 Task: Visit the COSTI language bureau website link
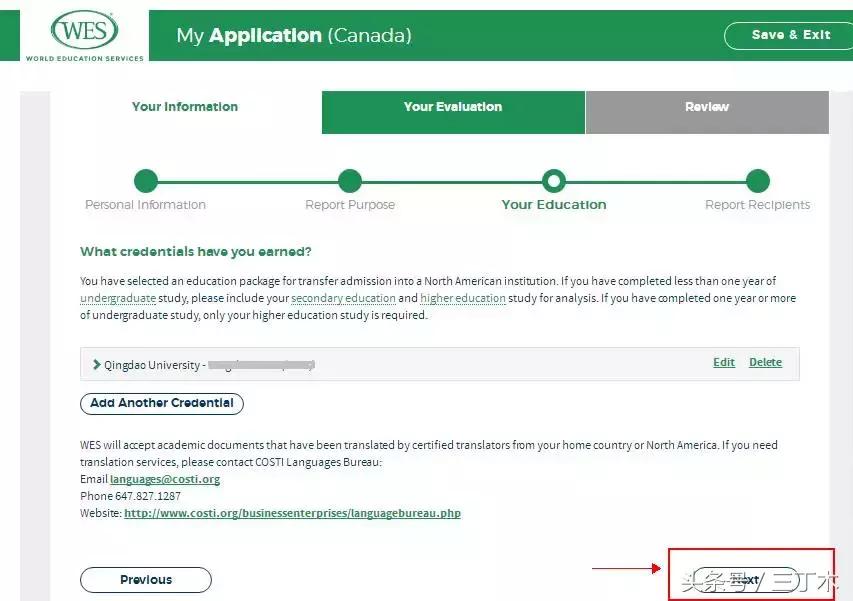[292, 514]
